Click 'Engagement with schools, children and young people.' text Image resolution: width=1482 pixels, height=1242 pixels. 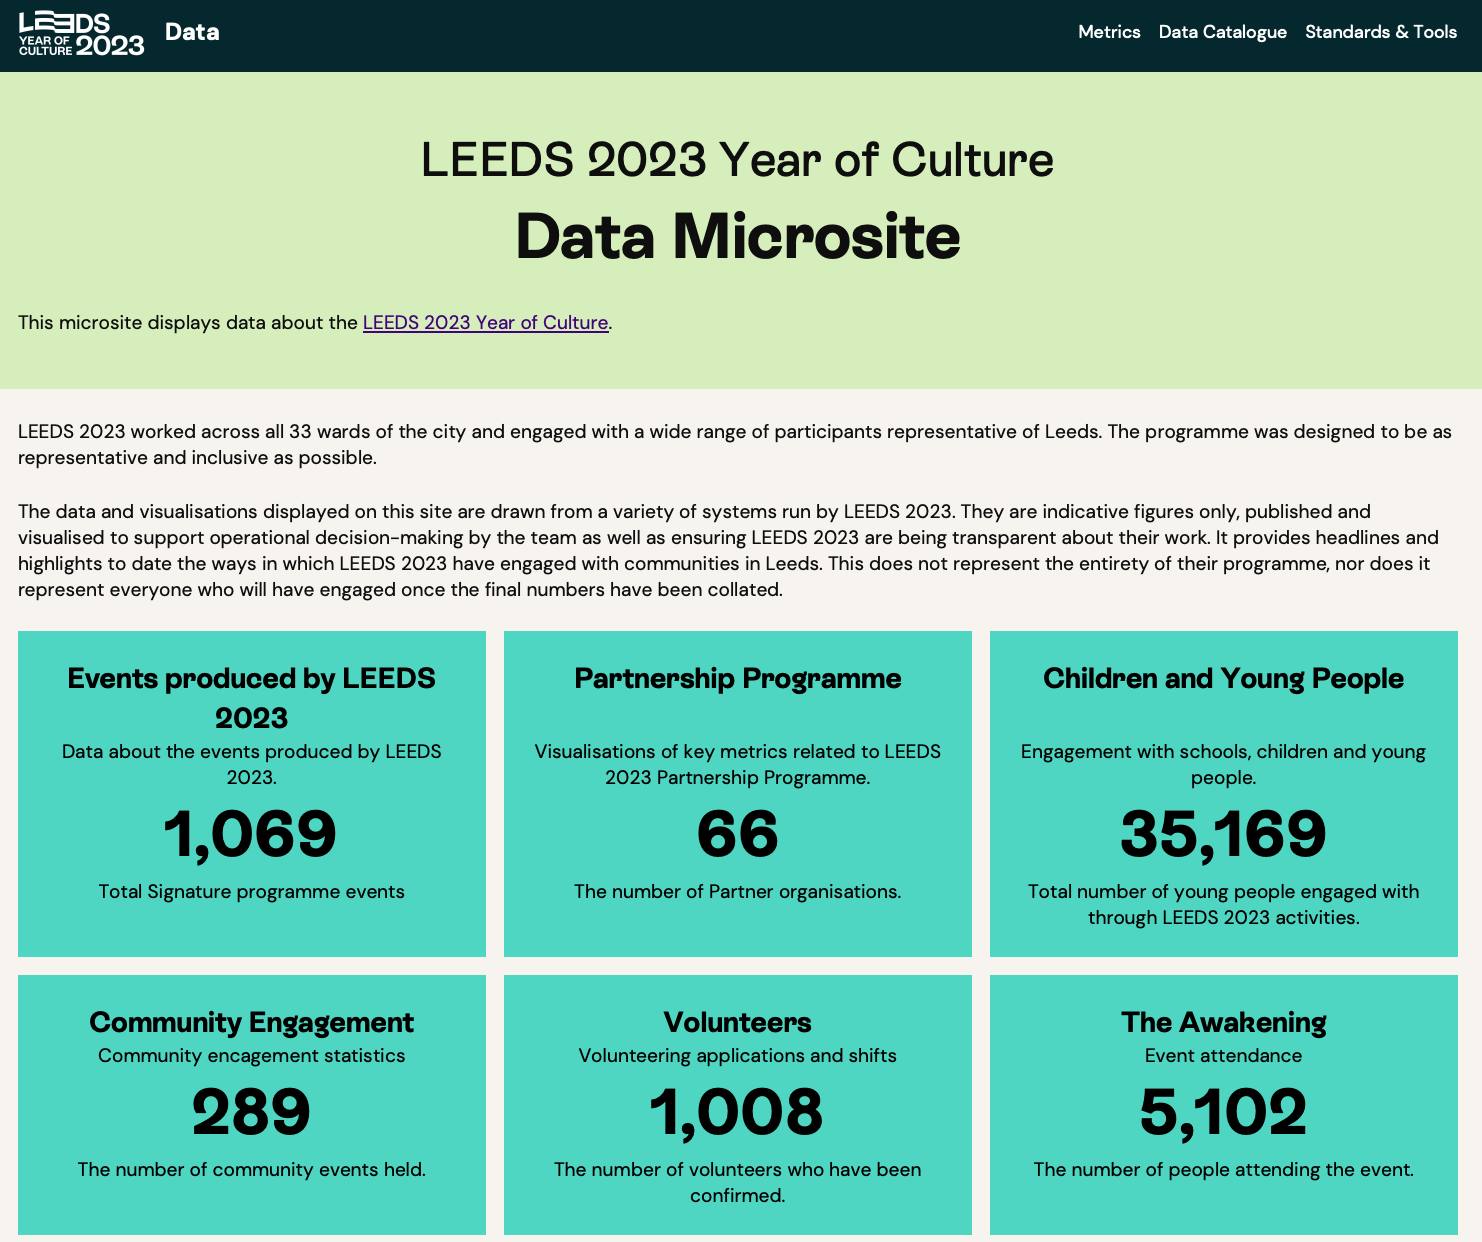pyautogui.click(x=1223, y=764)
